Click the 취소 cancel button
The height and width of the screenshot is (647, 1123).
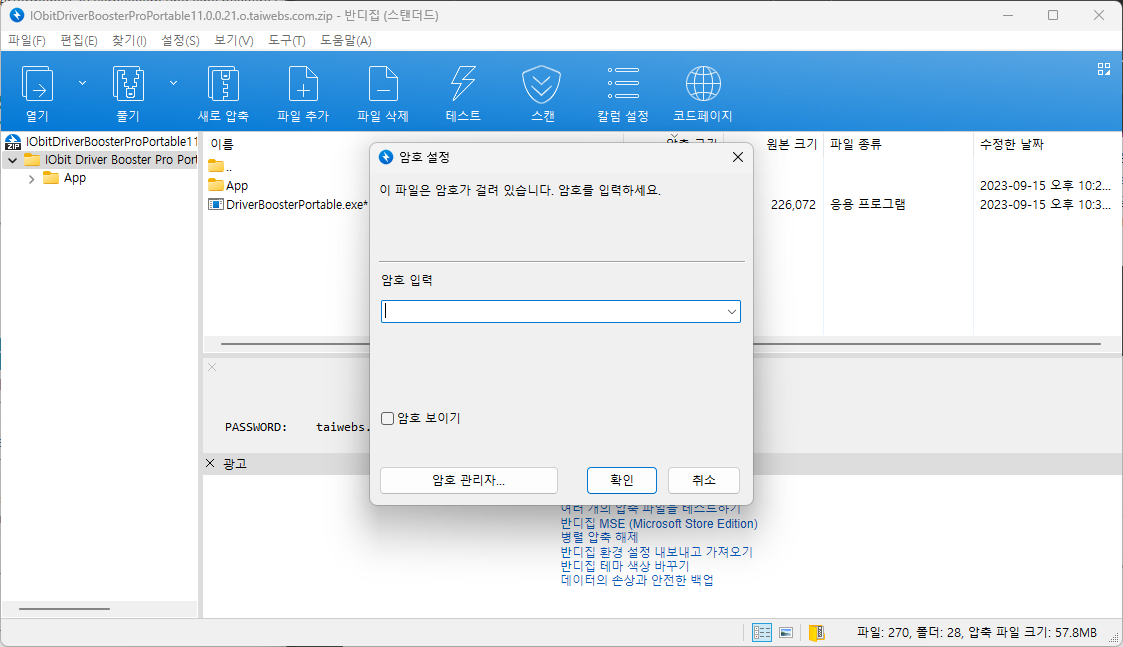pos(703,480)
